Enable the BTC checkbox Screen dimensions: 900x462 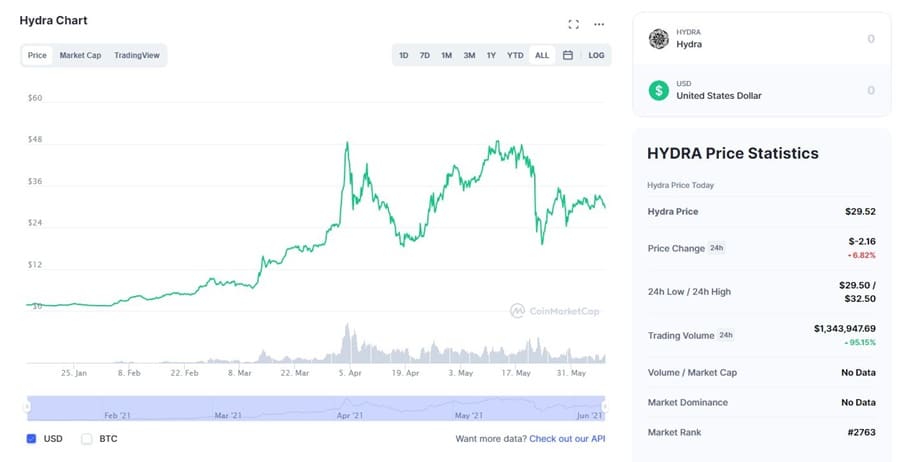point(86,438)
